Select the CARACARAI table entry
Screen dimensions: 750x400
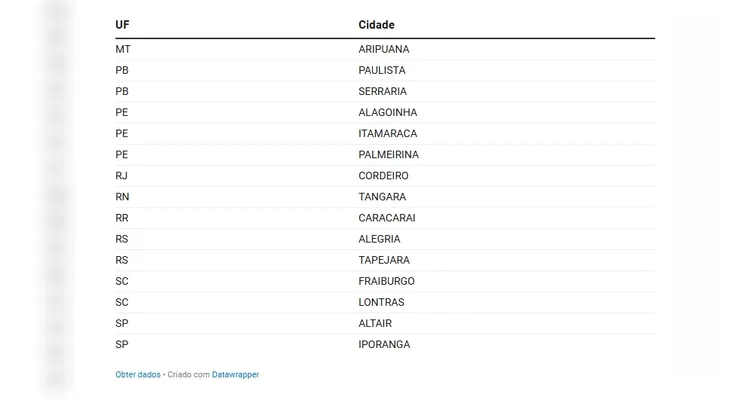tap(387, 218)
